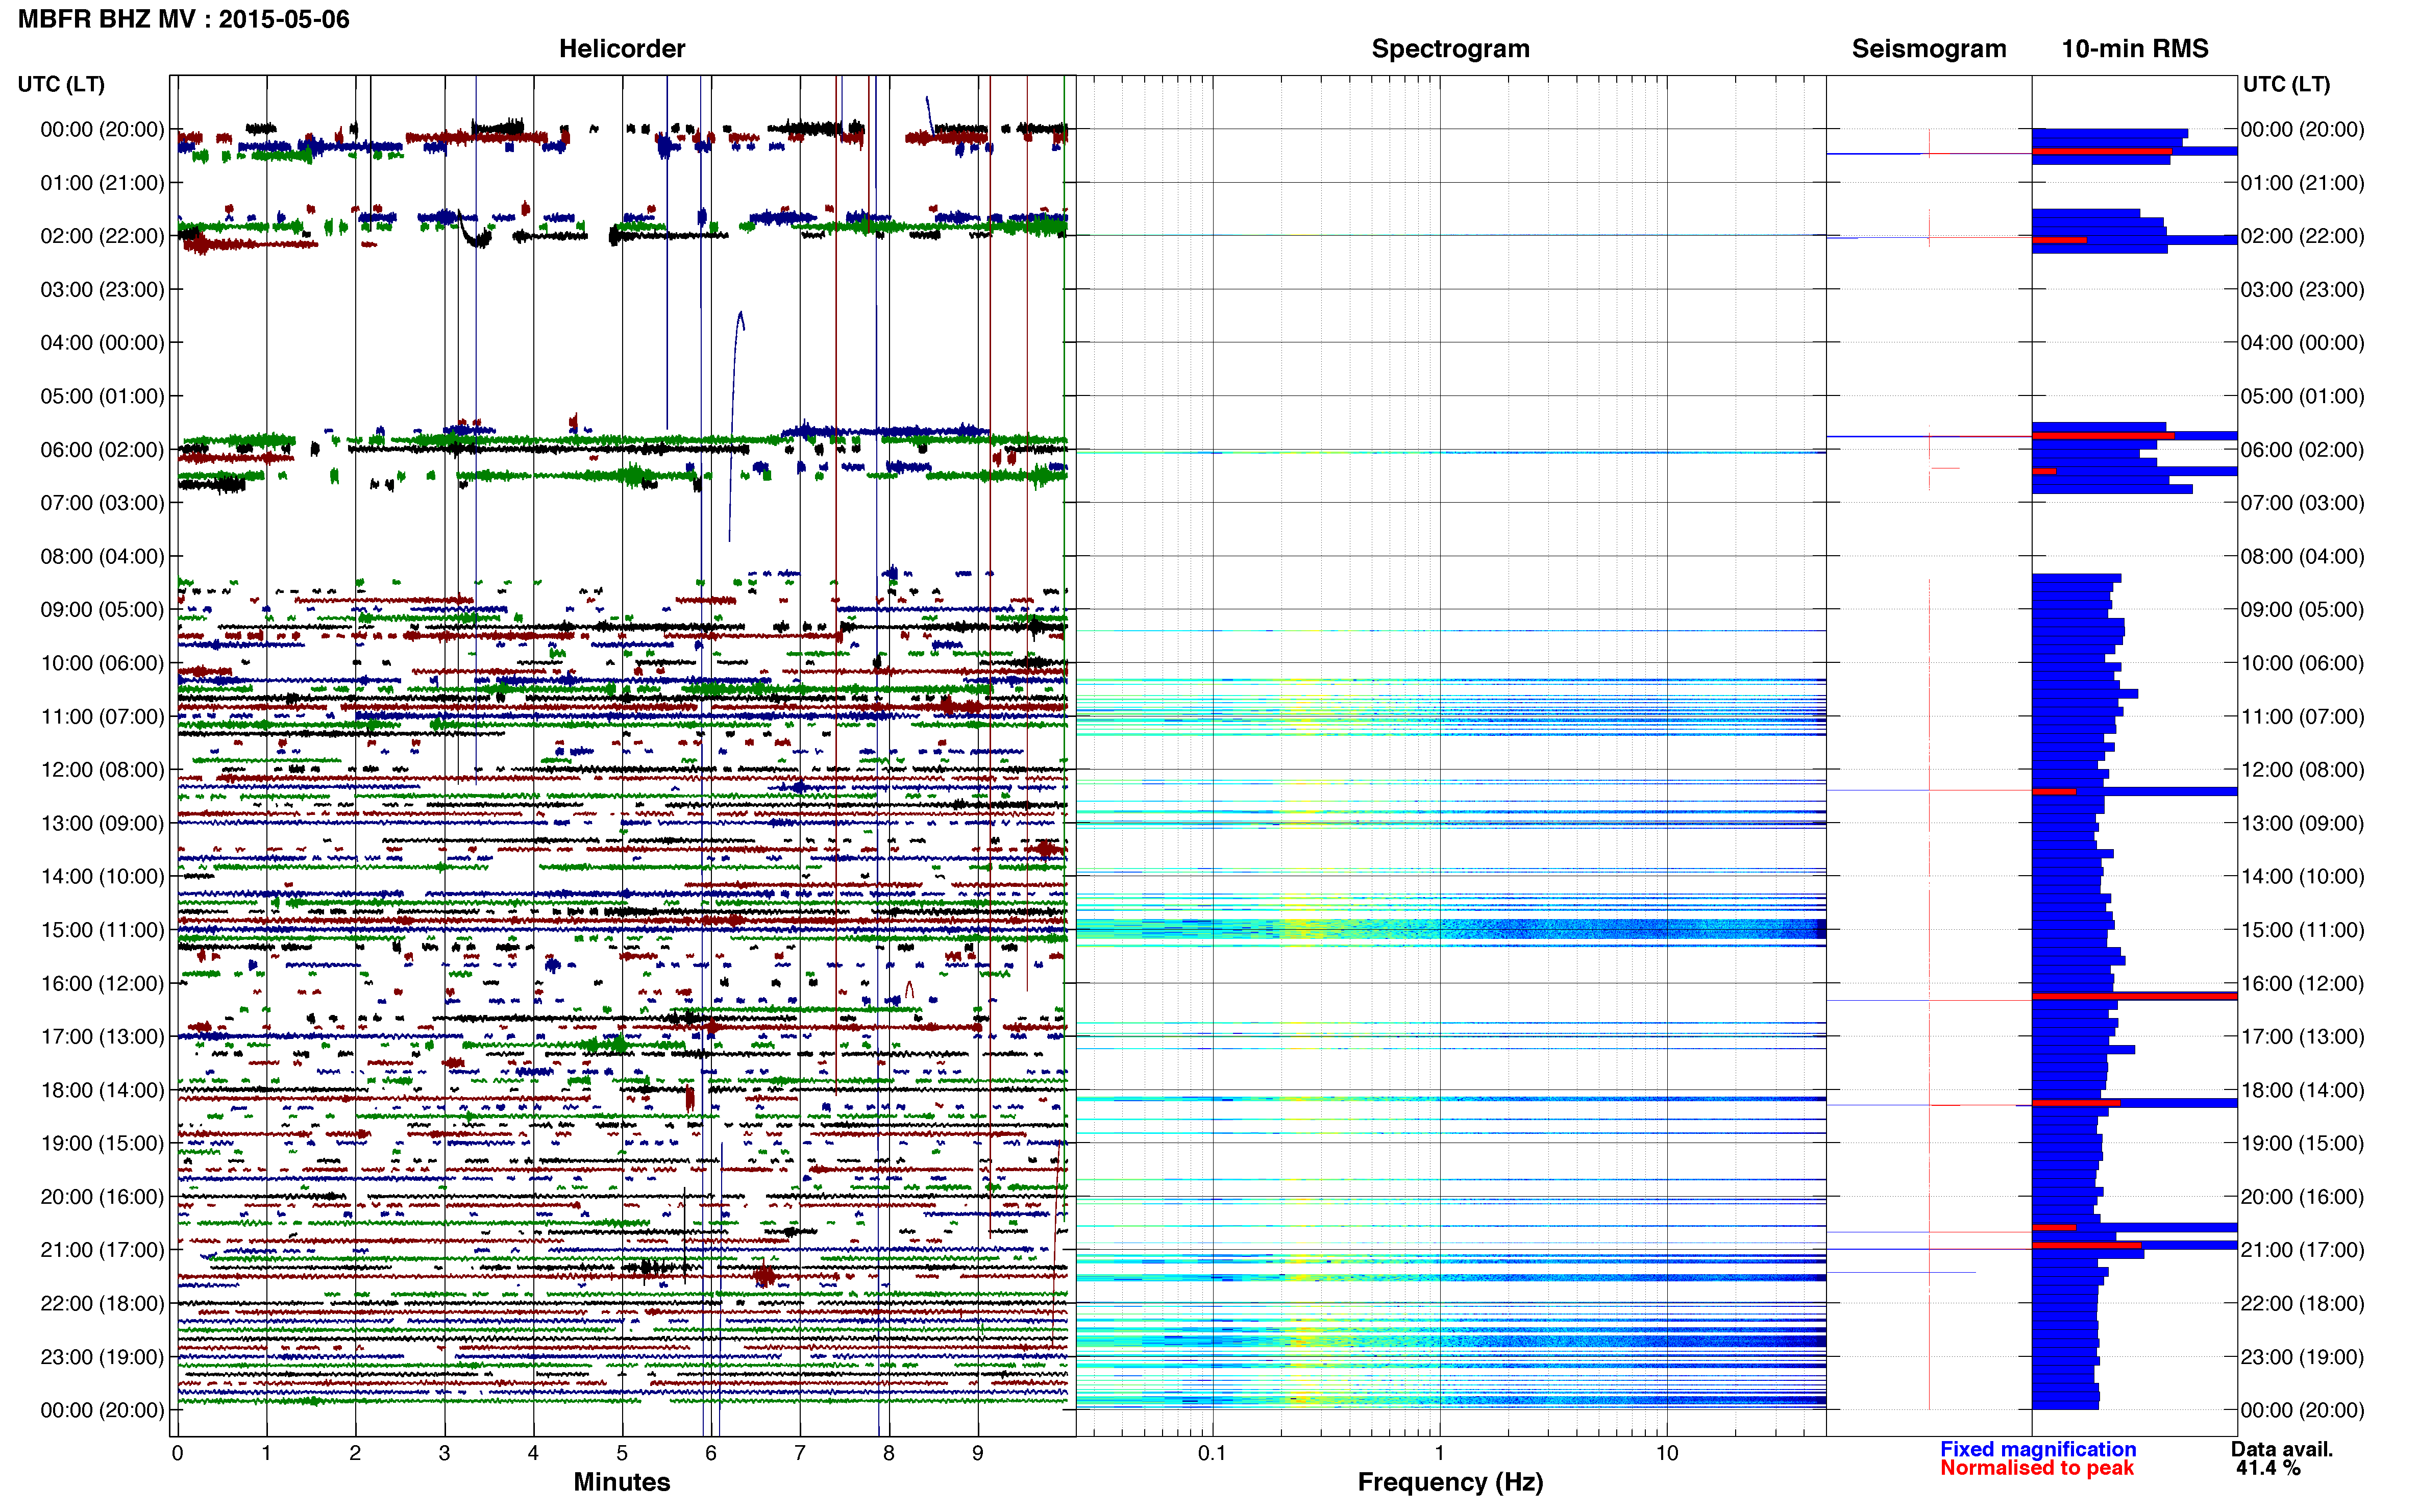2419x1512 pixels.
Task: Click left time label 06:00 (02:00)
Action: pyautogui.click(x=102, y=449)
